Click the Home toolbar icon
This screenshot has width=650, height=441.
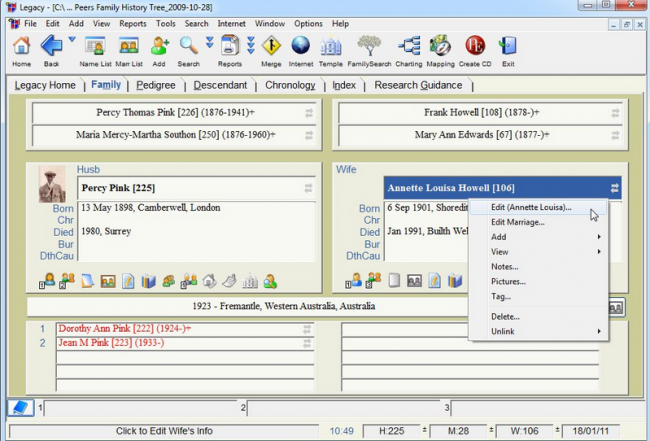[x=21, y=48]
